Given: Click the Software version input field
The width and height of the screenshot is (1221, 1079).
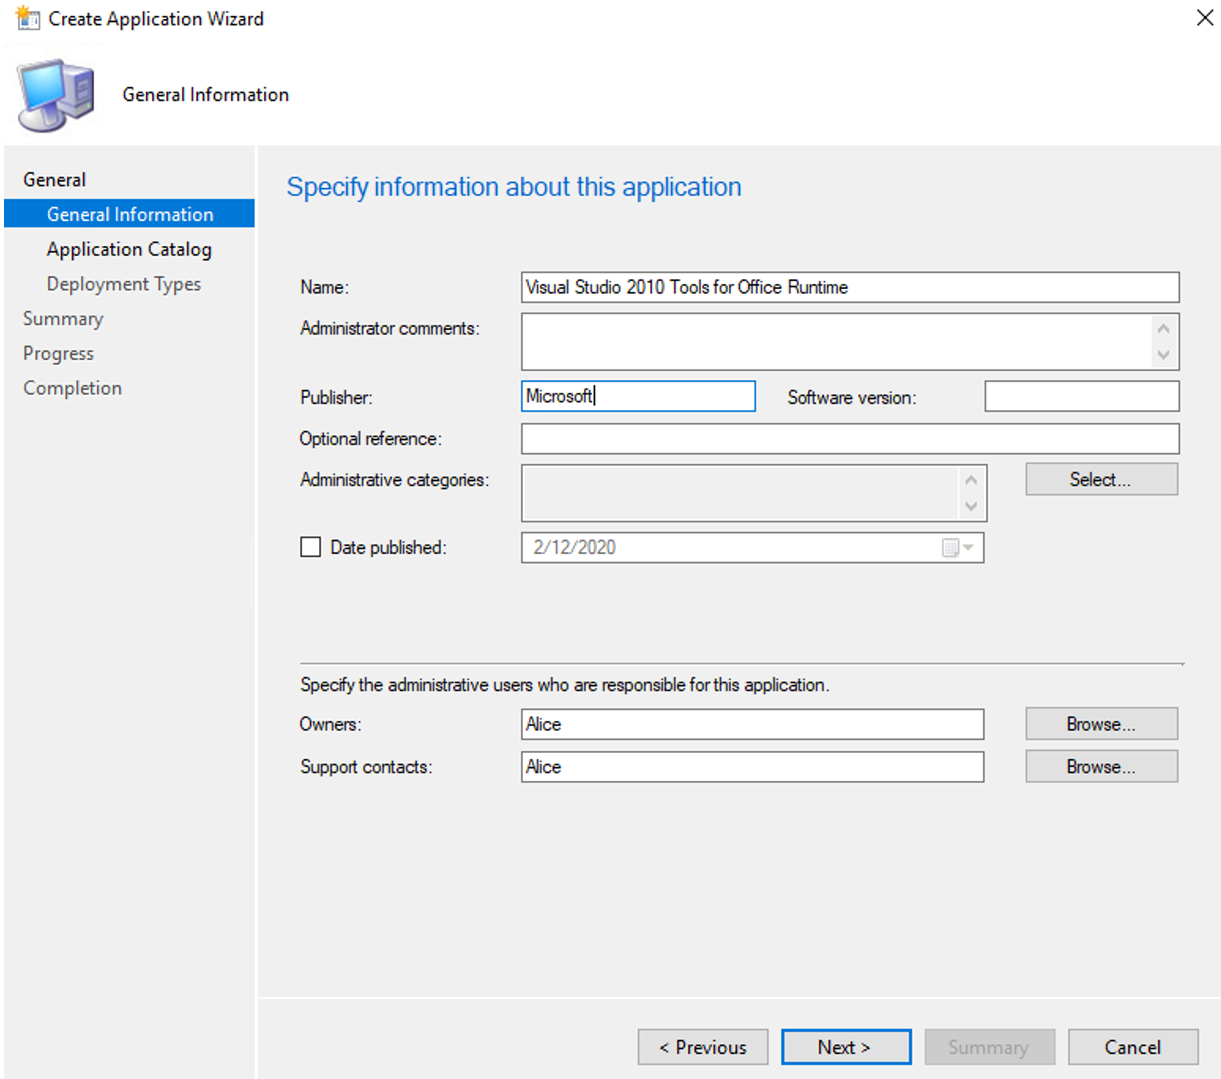Looking at the screenshot, I should 1082,396.
